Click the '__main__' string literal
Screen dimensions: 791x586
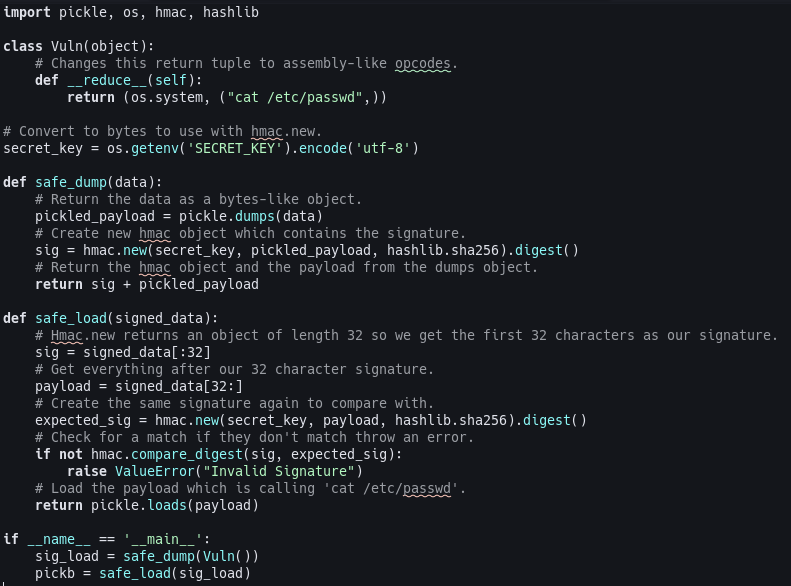pyautogui.click(x=162, y=540)
